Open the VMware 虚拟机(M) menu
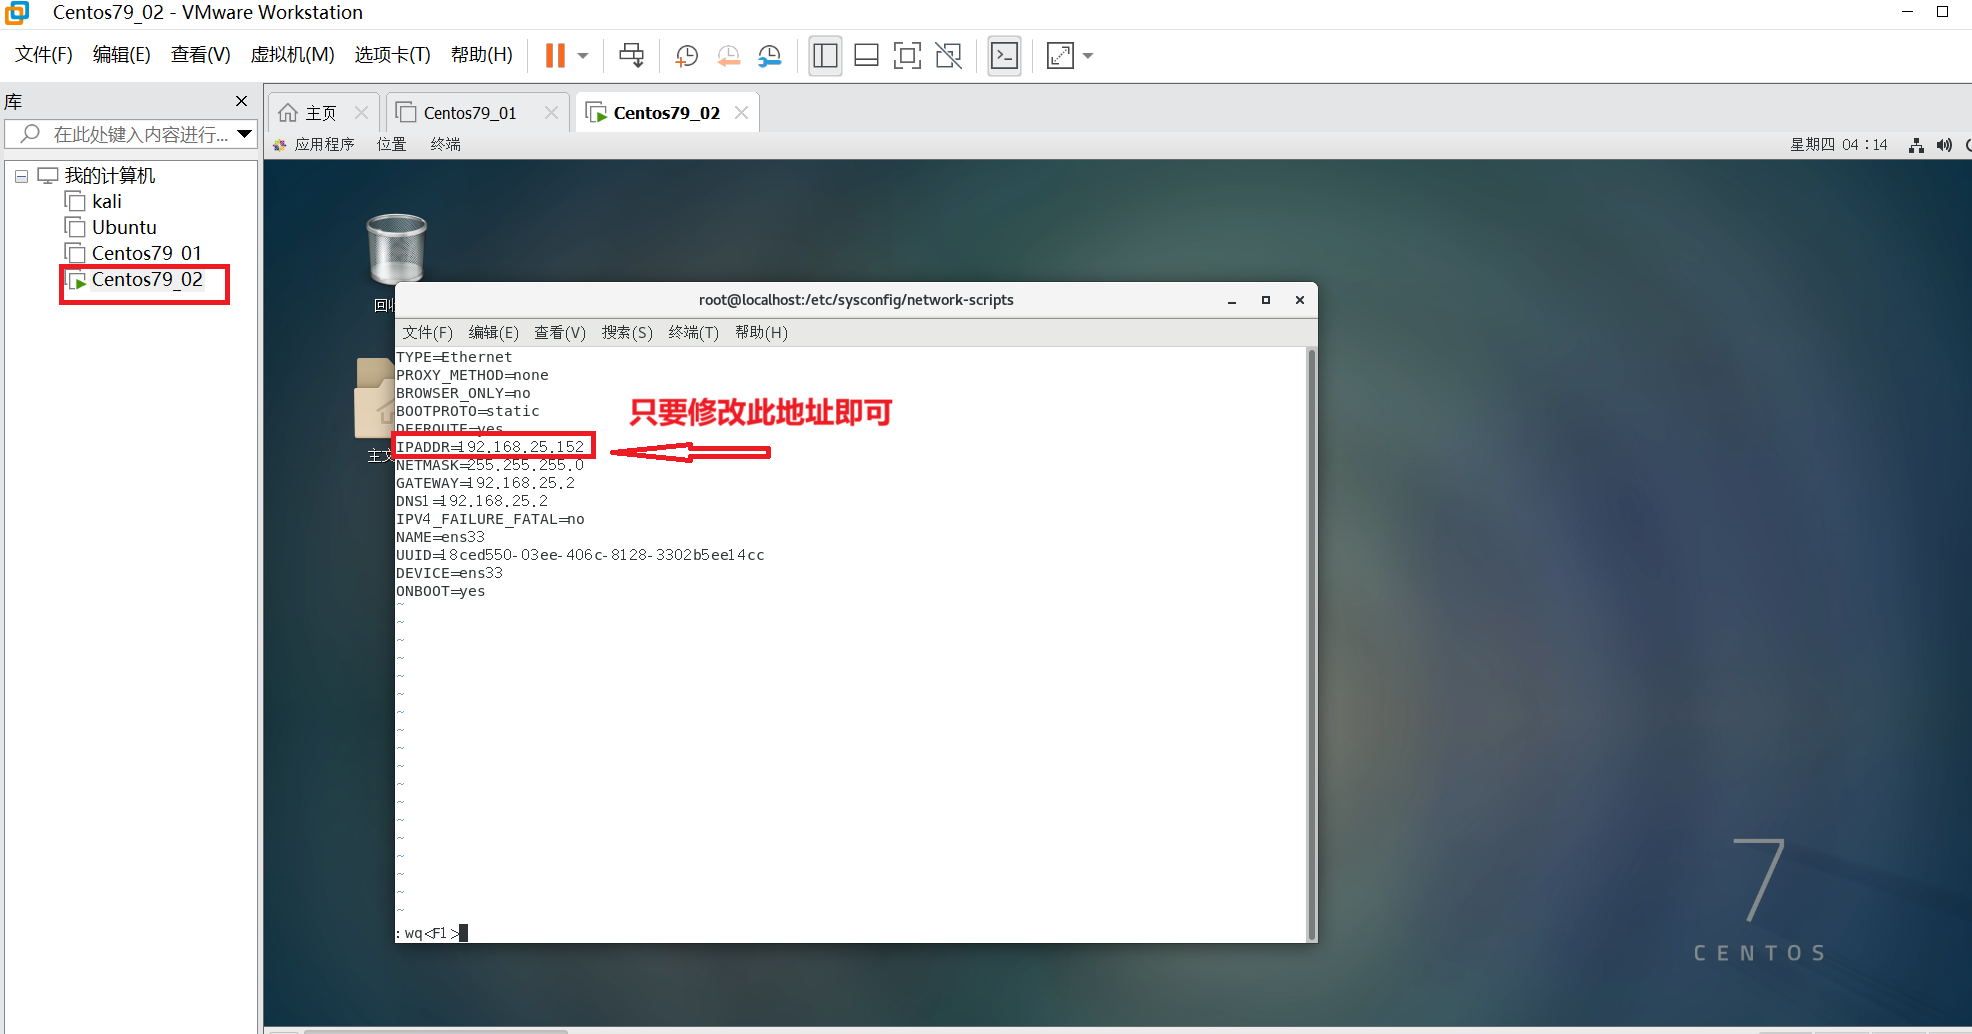 (292, 54)
